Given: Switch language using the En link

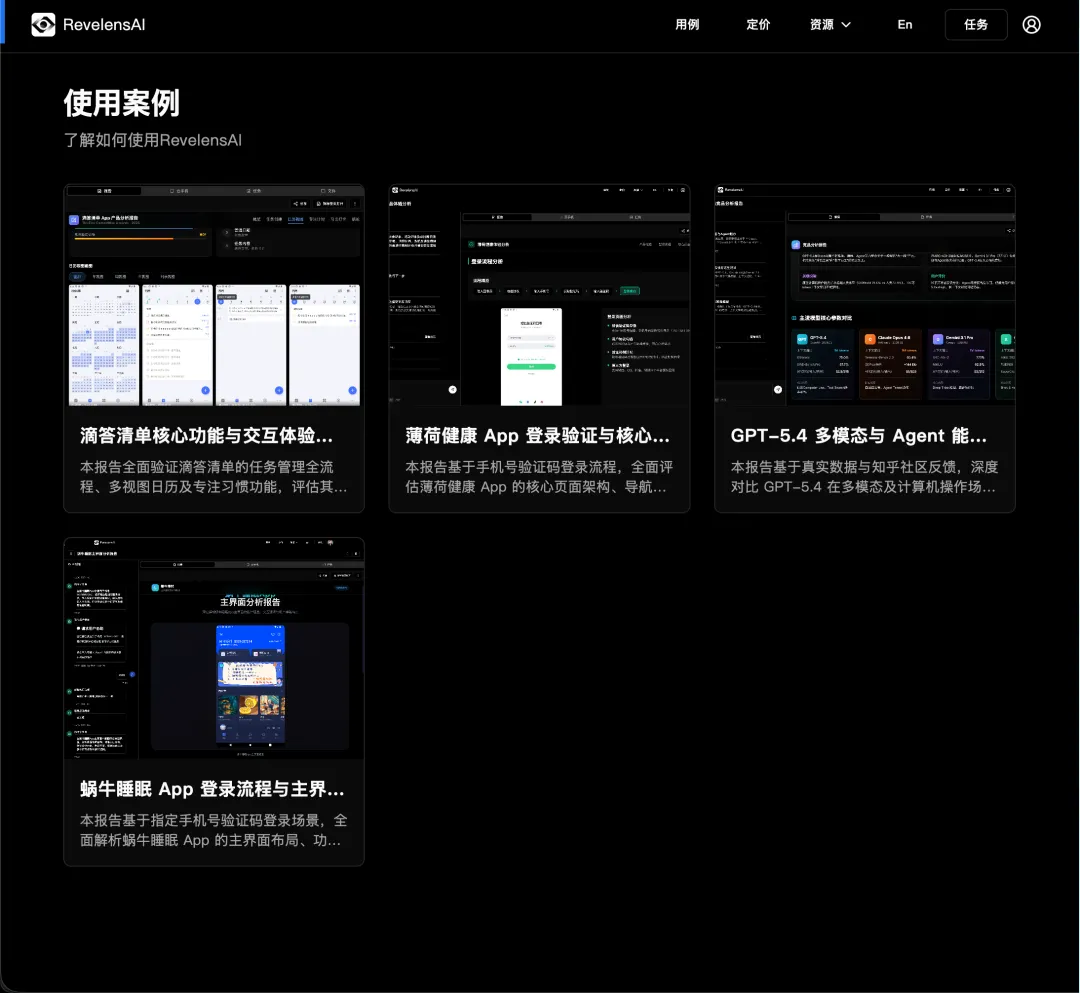Looking at the screenshot, I should [x=904, y=25].
